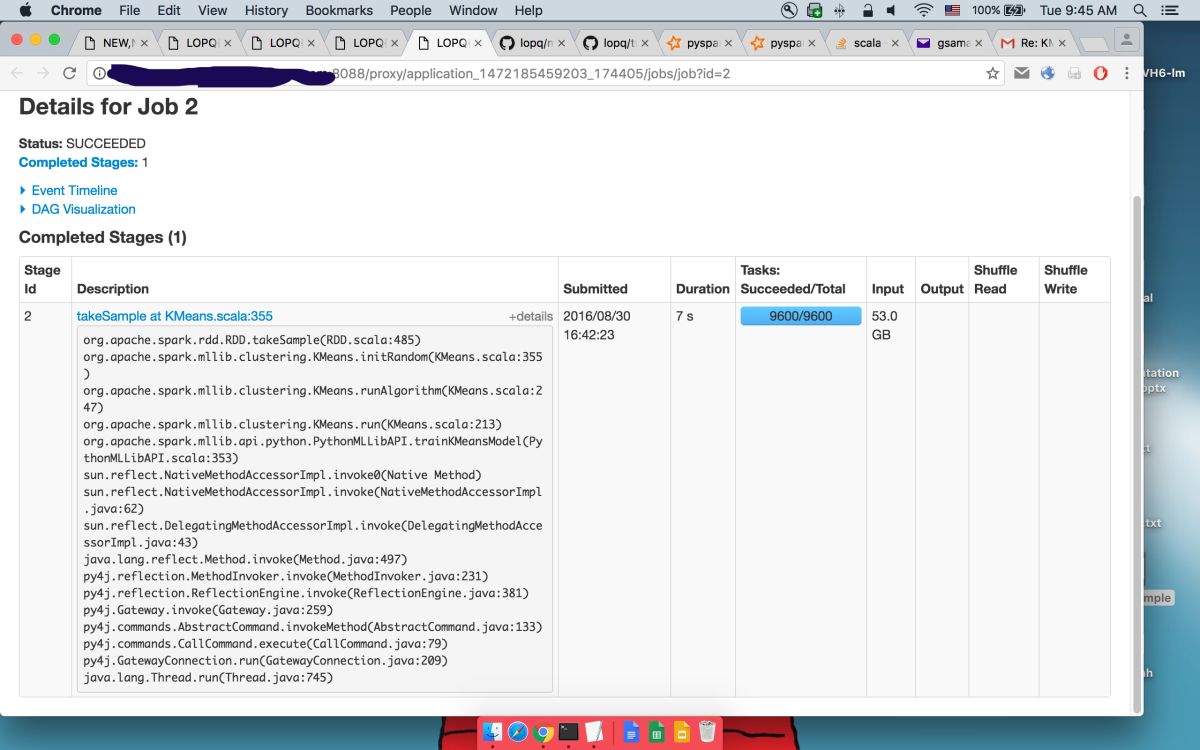Screen dimensions: 1200x750
Task: Click the printer extension icon
Action: click(x=1074, y=73)
